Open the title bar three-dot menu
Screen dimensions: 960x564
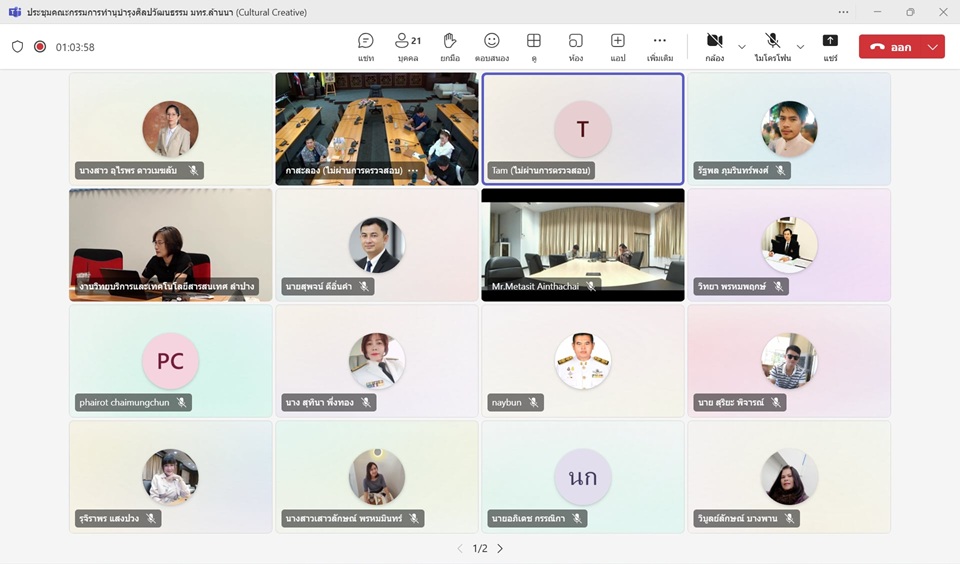[x=843, y=12]
